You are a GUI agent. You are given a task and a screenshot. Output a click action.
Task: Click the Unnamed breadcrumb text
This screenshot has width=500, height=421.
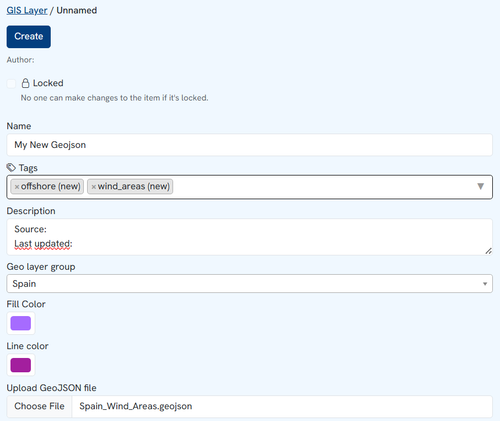77,10
